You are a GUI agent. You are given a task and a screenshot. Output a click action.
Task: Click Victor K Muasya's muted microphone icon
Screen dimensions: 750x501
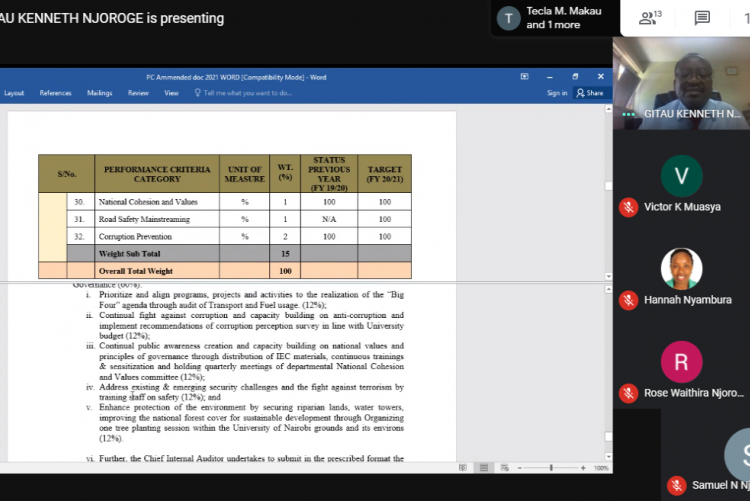tap(628, 207)
